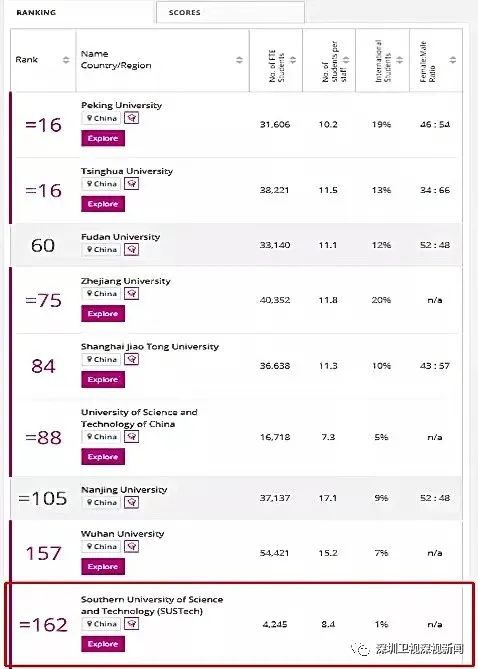Screen dimensions: 478x669
Task: Sort table by Rank column arrows
Action: [66, 60]
